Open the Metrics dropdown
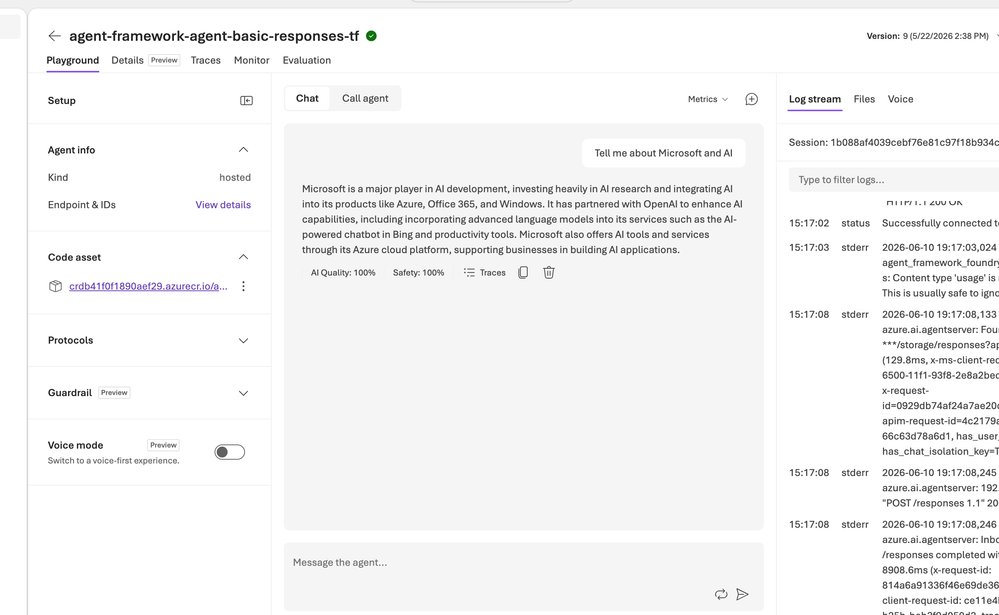Viewport: 999px width, 615px height. (x=708, y=99)
